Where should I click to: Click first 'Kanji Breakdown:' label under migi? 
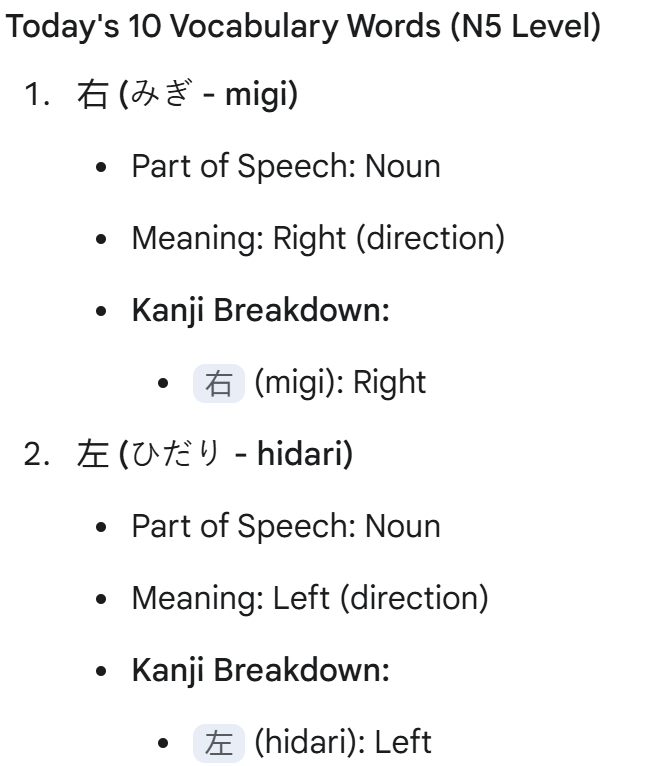[261, 310]
